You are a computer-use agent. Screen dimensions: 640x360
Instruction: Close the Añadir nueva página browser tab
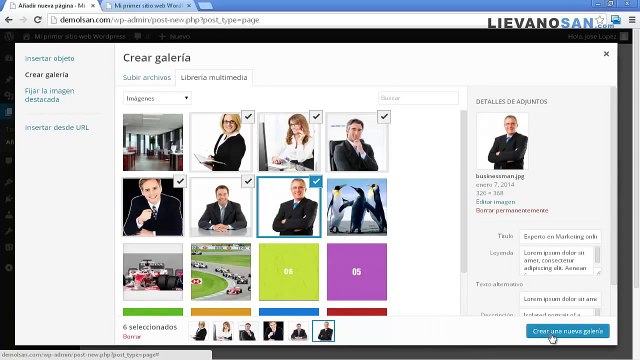(93, 6)
